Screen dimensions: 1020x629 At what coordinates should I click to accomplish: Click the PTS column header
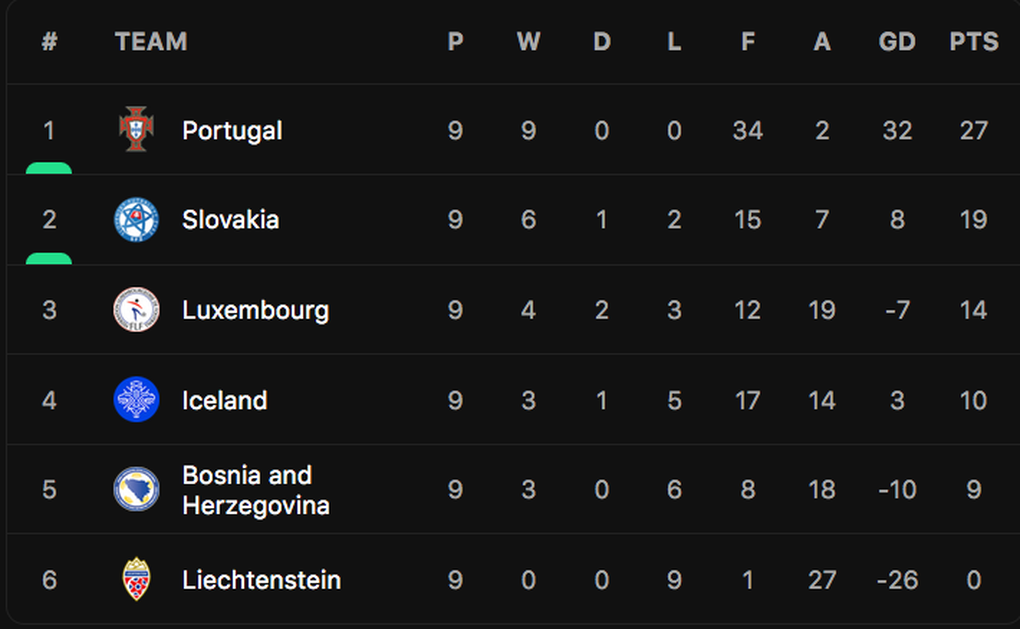pos(974,42)
